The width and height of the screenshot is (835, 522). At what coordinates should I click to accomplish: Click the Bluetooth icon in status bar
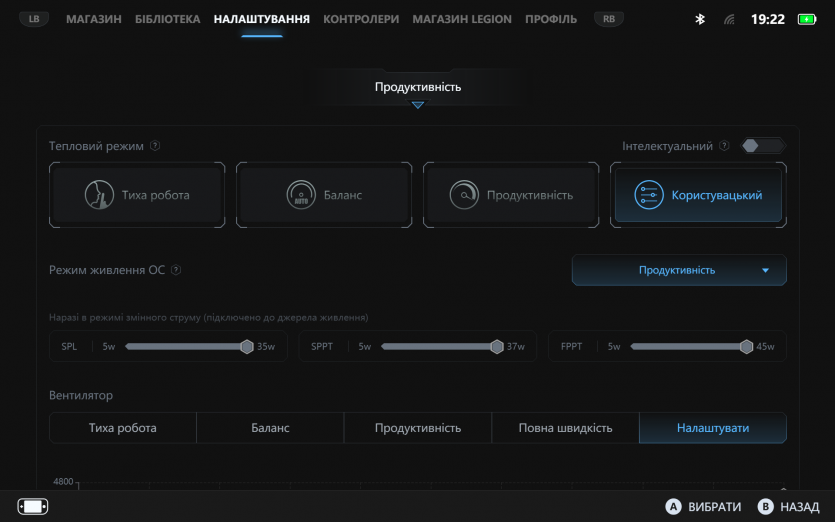(x=700, y=19)
